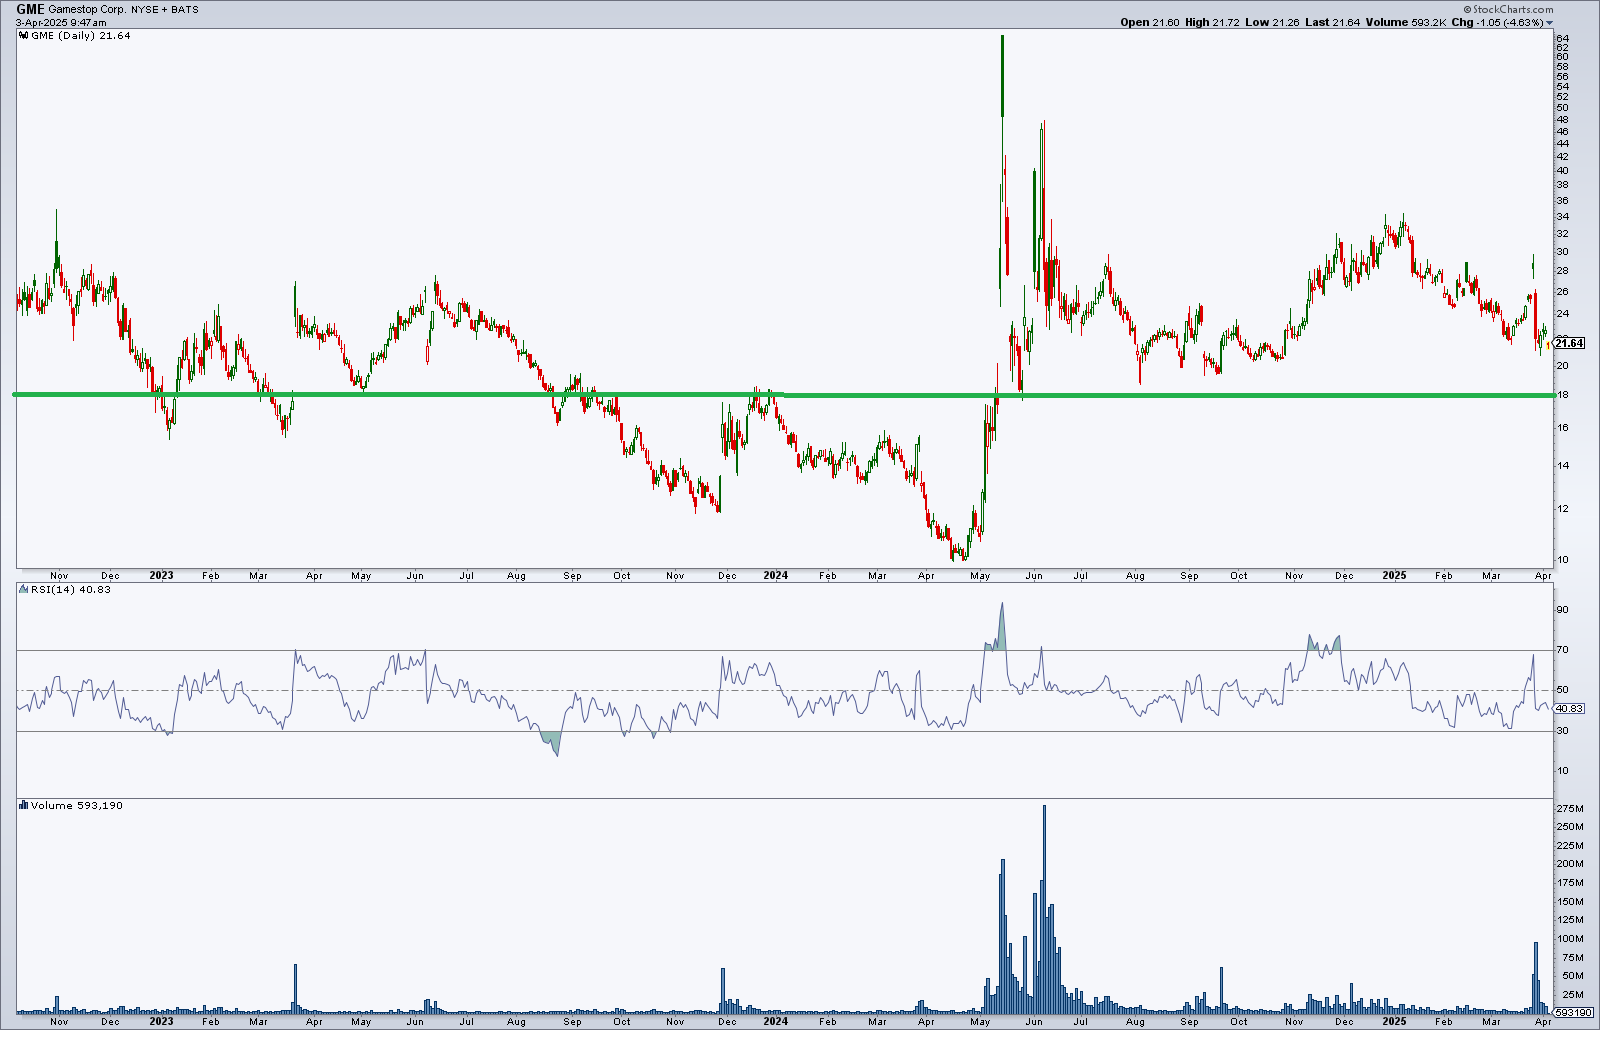Viewport: 1600px width, 1051px height.
Task: Click the RSI indicator panel icon
Action: pos(24,590)
